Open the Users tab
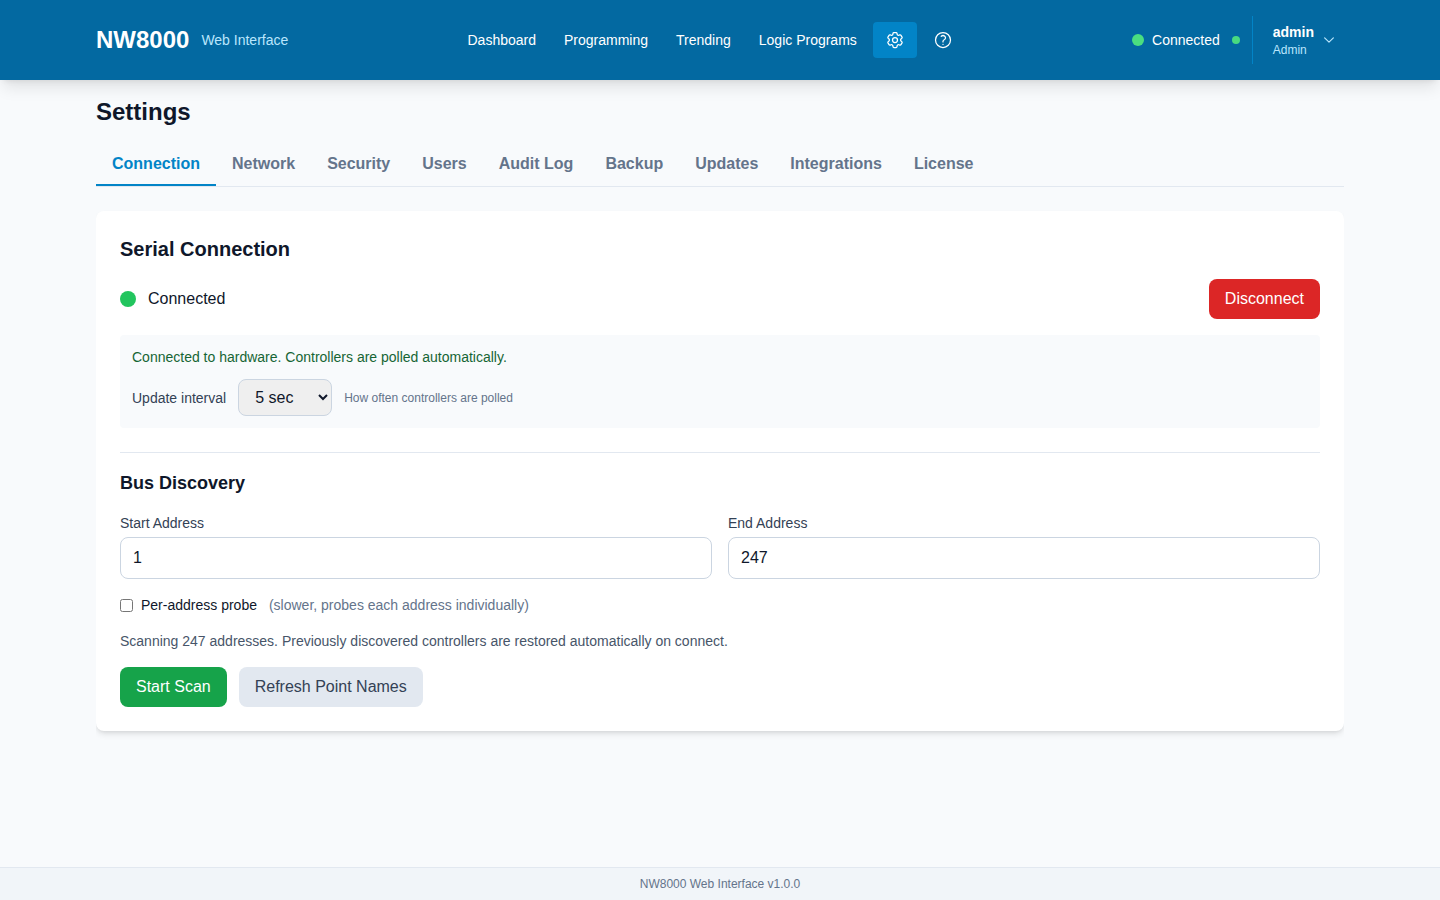The height and width of the screenshot is (900, 1440). [x=444, y=163]
